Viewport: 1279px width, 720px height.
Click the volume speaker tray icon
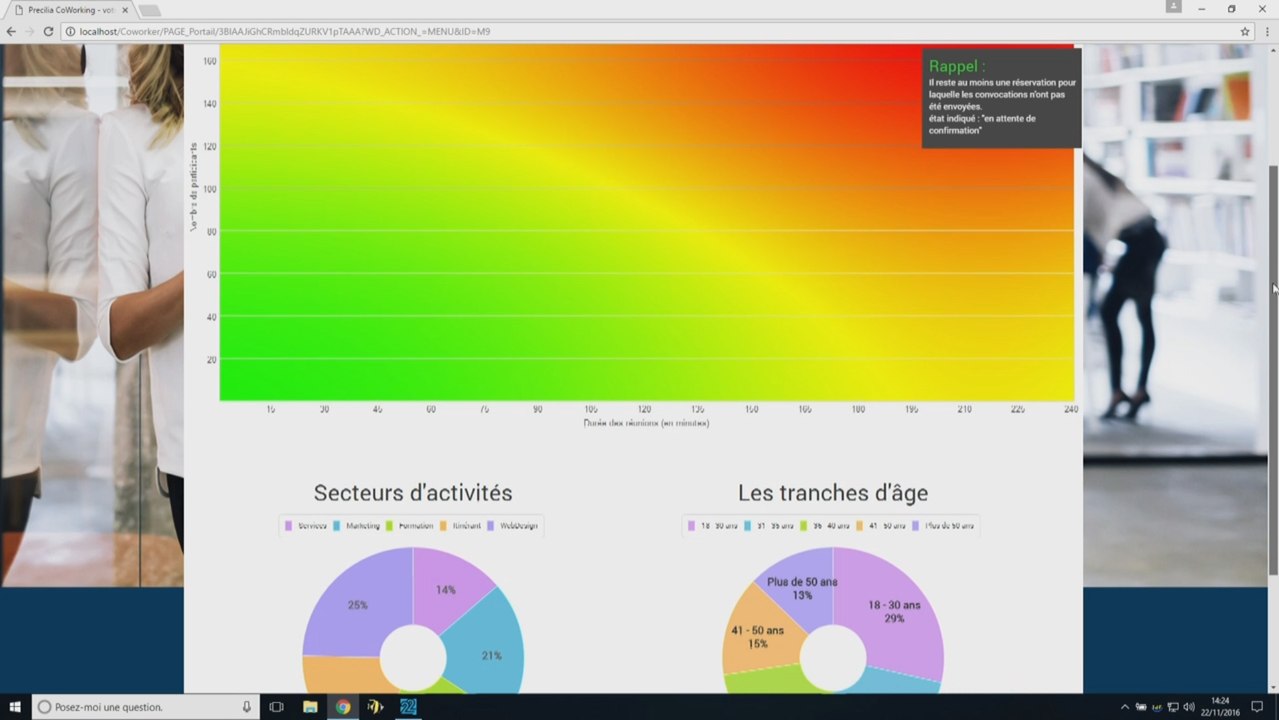(1189, 707)
